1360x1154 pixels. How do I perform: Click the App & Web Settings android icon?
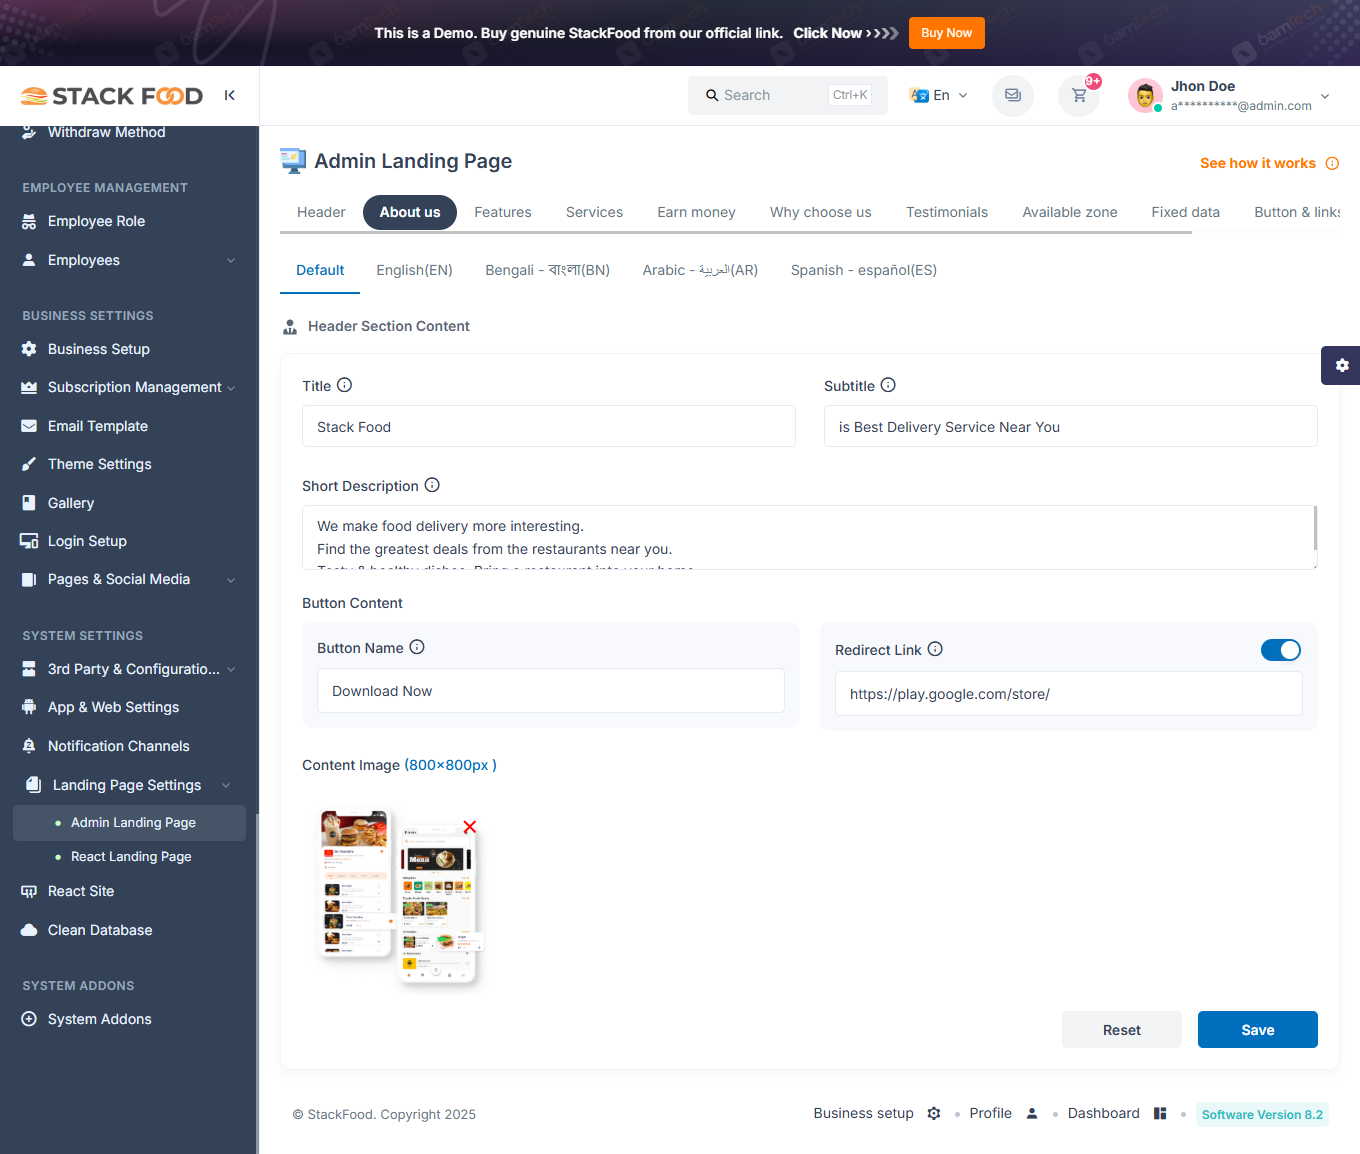(x=29, y=707)
